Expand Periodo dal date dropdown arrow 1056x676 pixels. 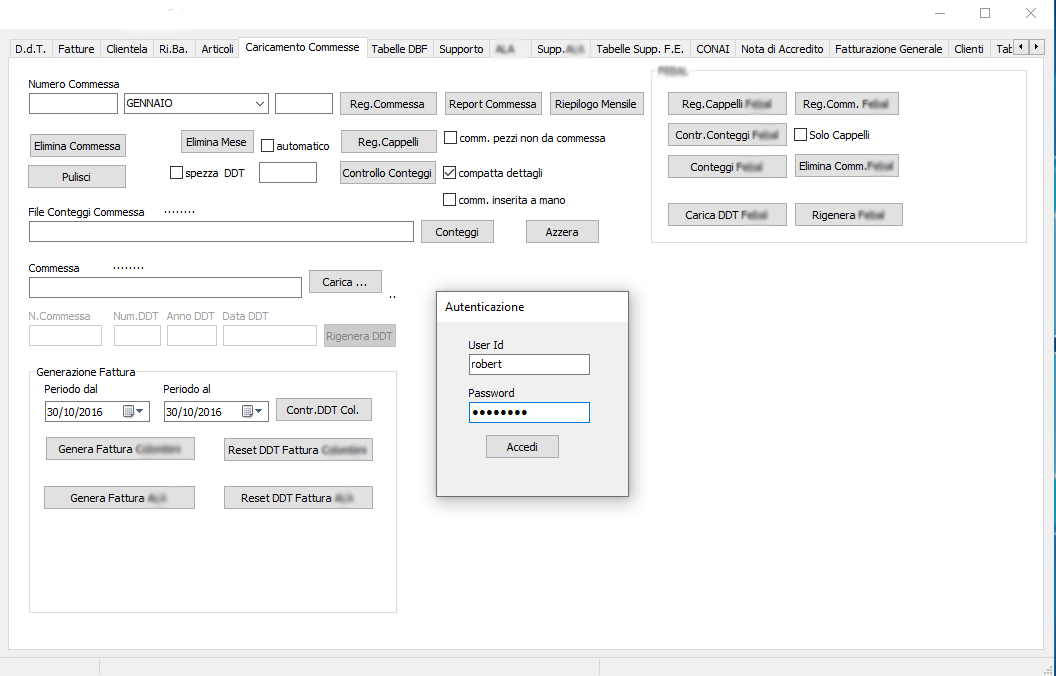[140, 411]
